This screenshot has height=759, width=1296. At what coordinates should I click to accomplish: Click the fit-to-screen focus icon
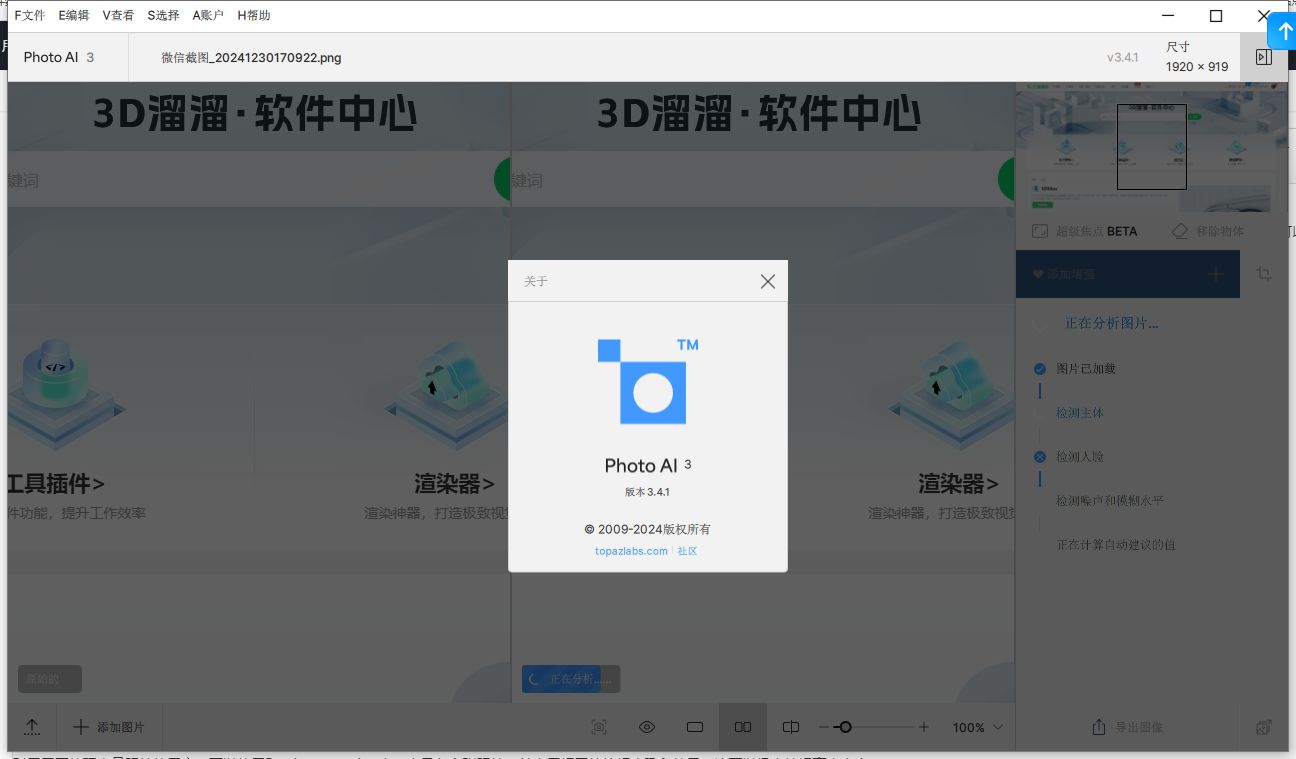pos(599,727)
